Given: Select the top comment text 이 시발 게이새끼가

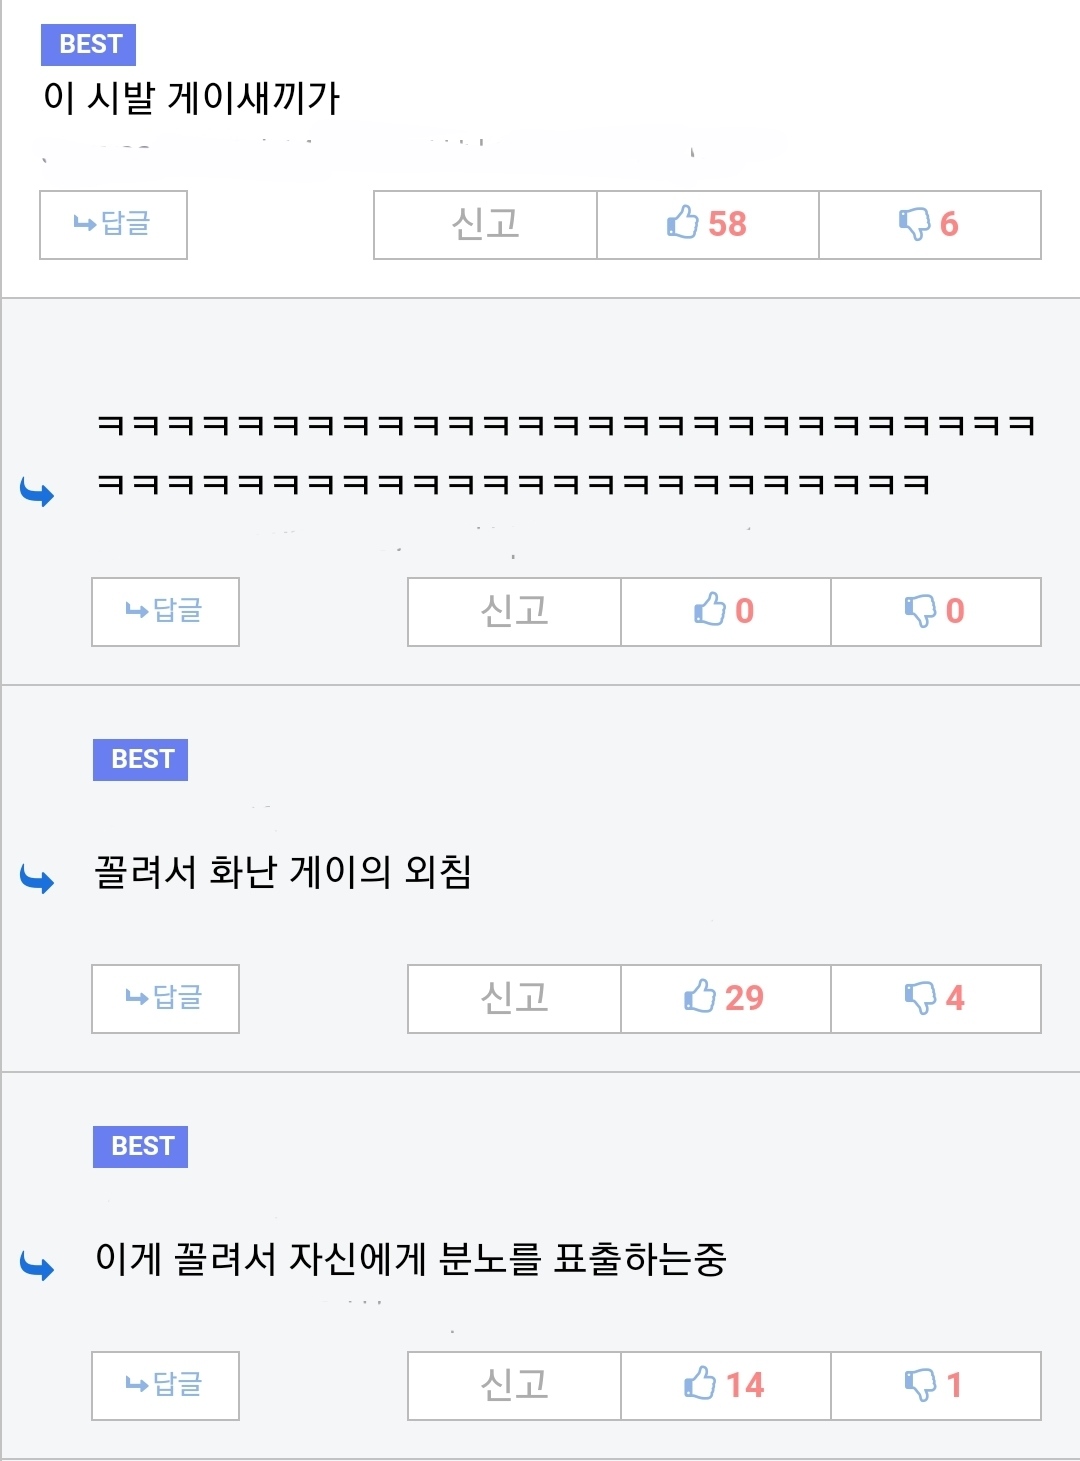Looking at the screenshot, I should pyautogui.click(x=191, y=98).
